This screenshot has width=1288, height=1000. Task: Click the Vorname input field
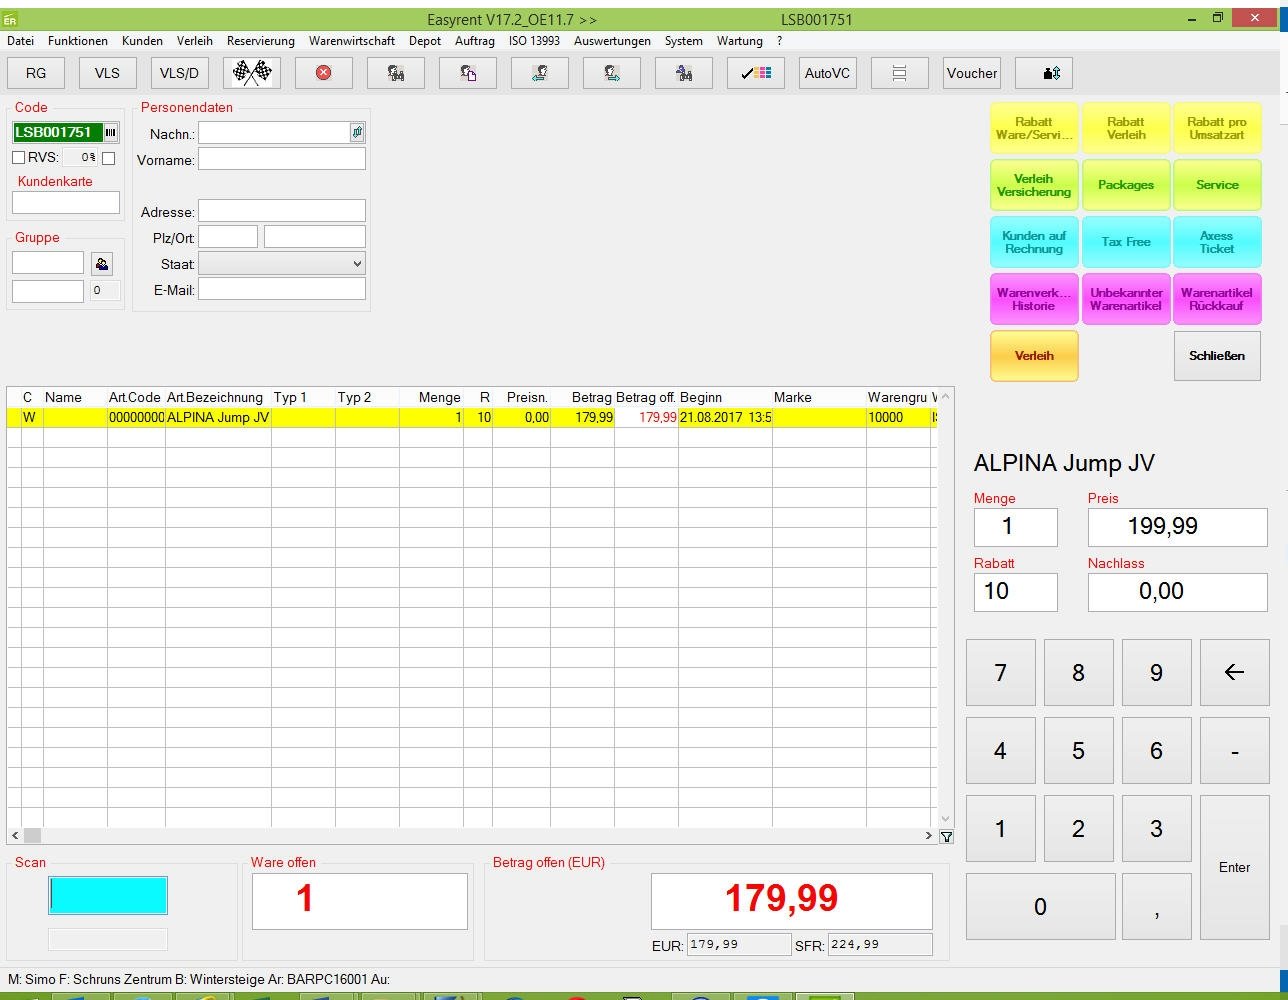tap(282, 159)
